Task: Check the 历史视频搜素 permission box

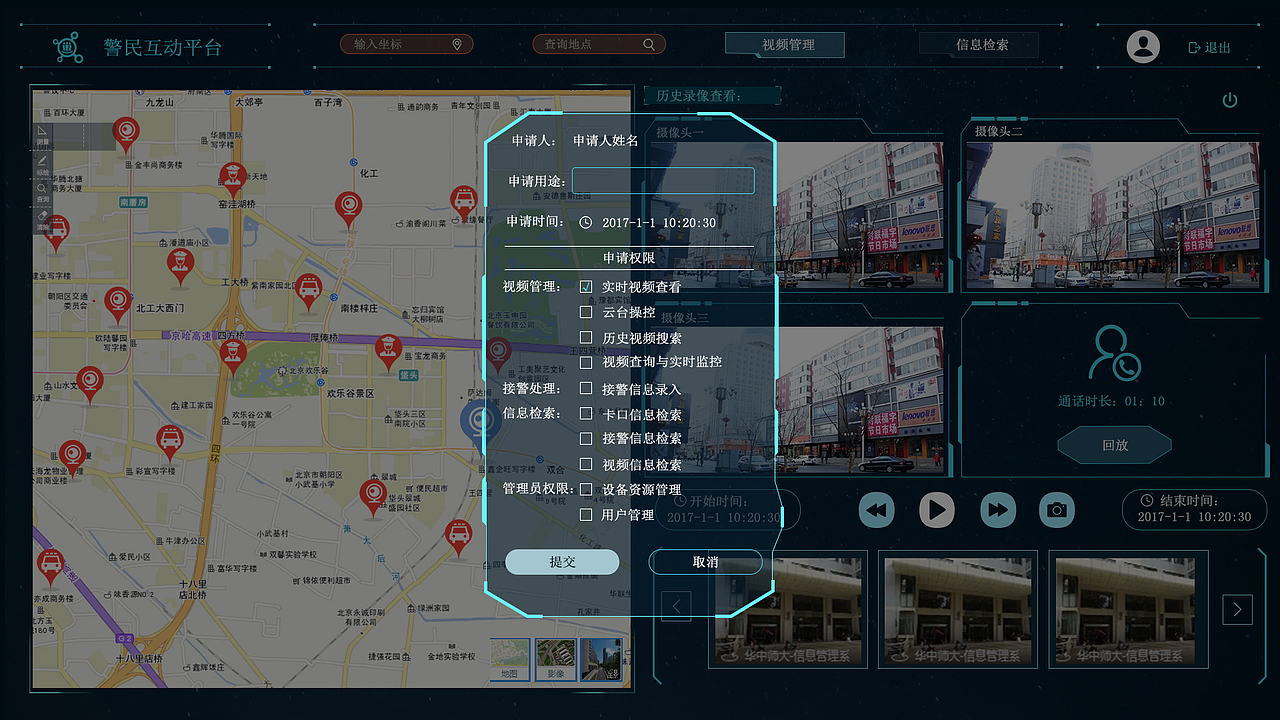Action: tap(586, 337)
